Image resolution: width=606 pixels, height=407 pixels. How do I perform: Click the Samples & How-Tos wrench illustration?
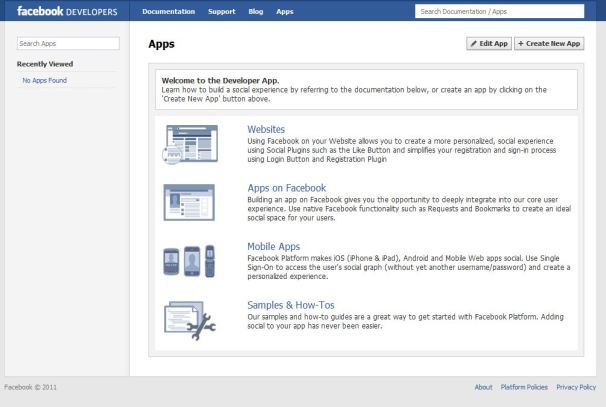(x=190, y=320)
